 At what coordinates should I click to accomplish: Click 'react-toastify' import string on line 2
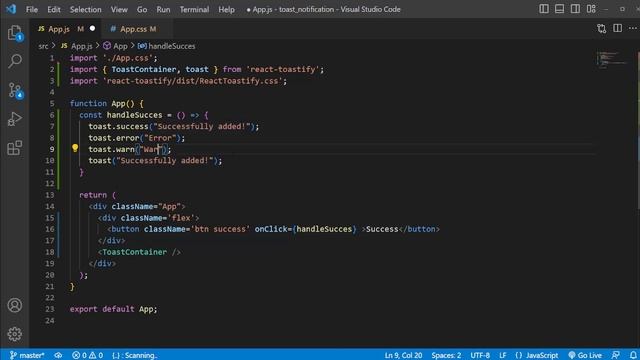pos(283,69)
